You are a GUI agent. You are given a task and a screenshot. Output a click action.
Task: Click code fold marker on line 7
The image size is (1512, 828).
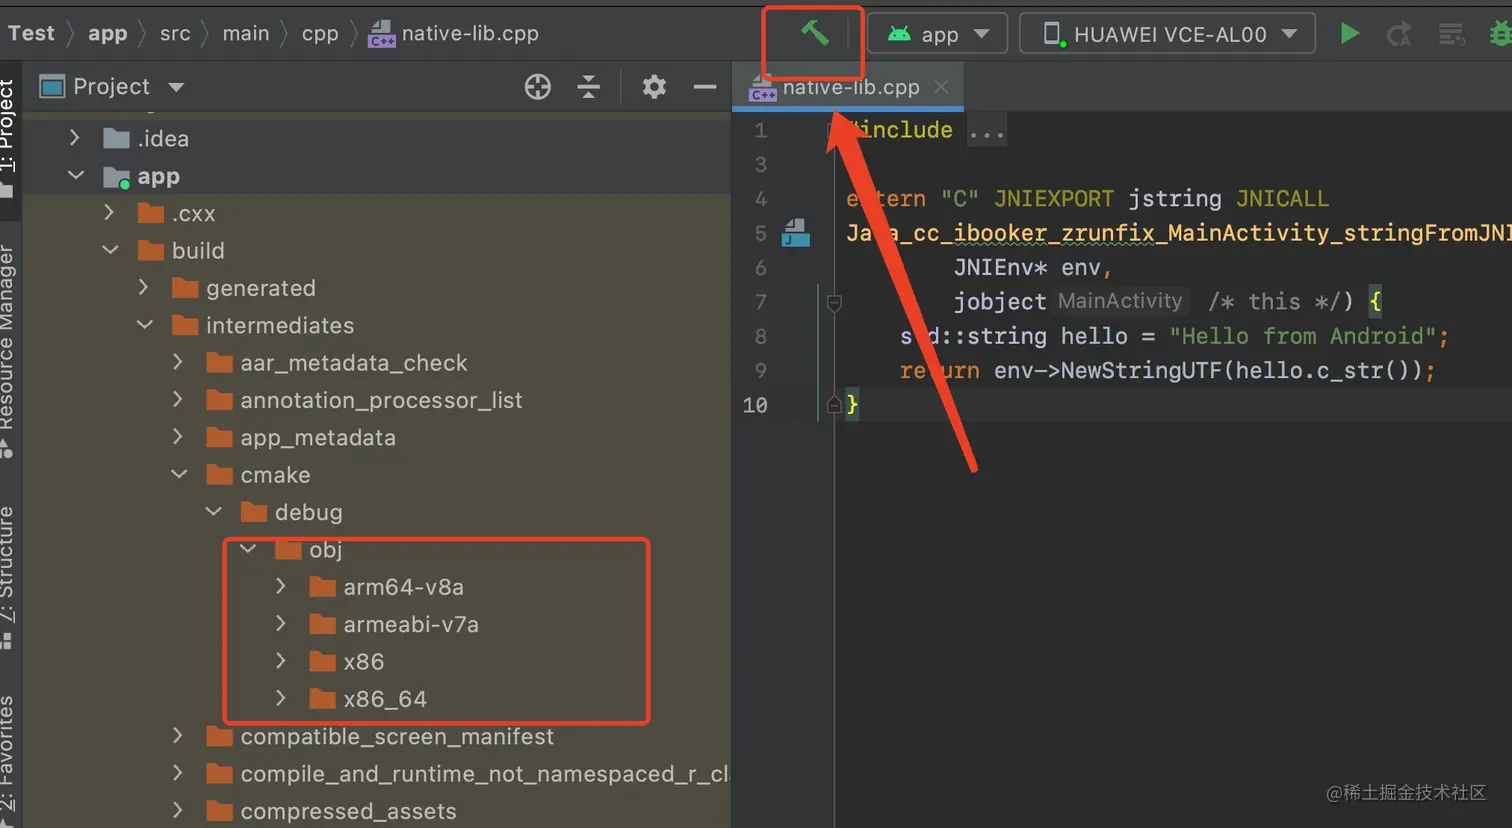tap(834, 301)
